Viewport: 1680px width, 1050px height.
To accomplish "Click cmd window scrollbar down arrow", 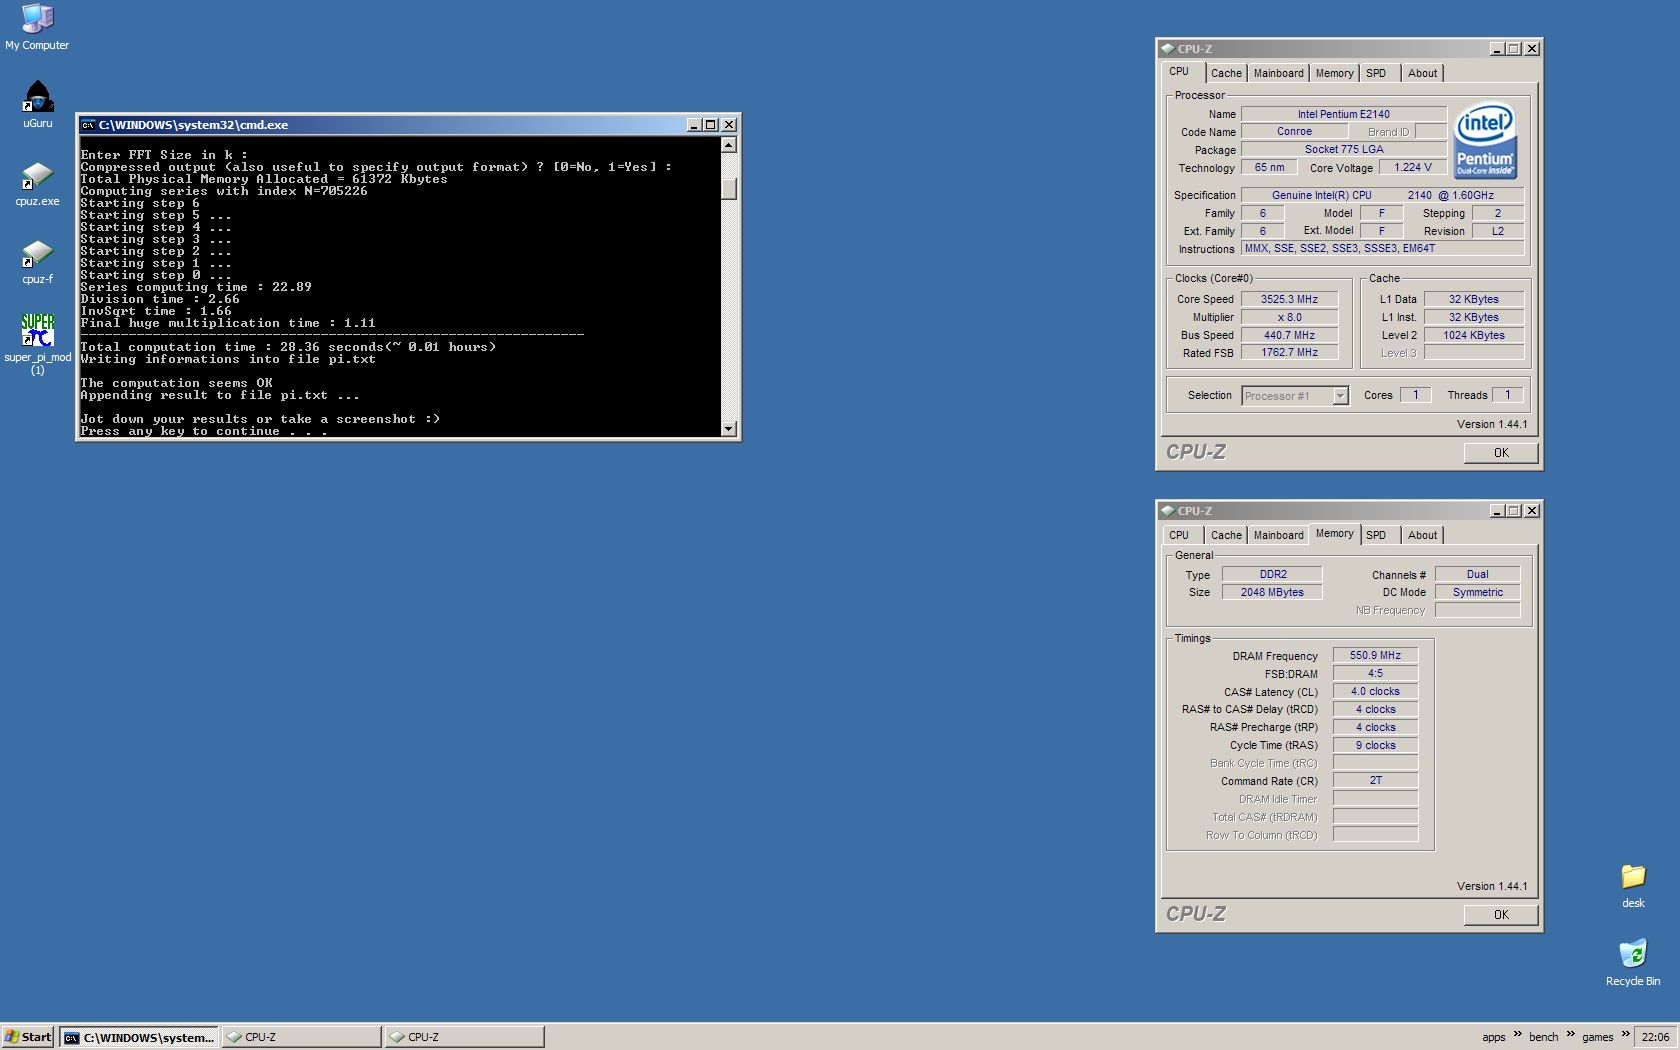I will 728,429.
